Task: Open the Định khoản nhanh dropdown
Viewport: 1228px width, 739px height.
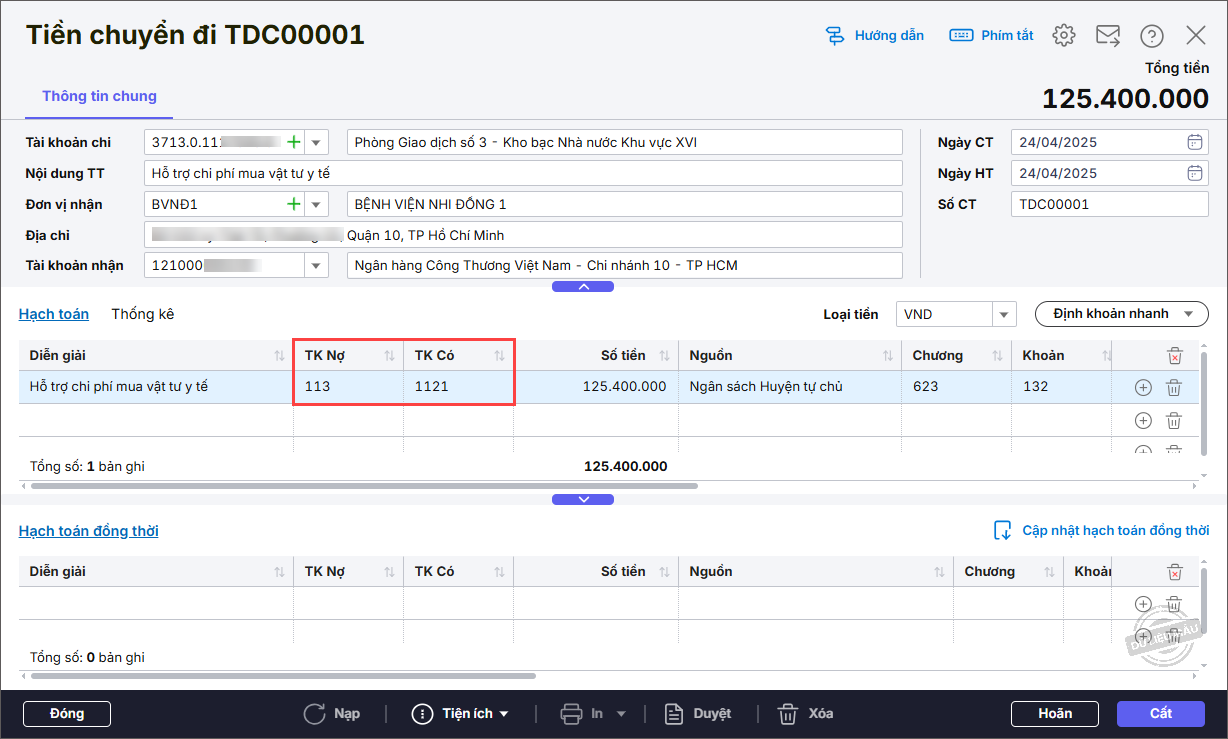Action: (x=1121, y=314)
